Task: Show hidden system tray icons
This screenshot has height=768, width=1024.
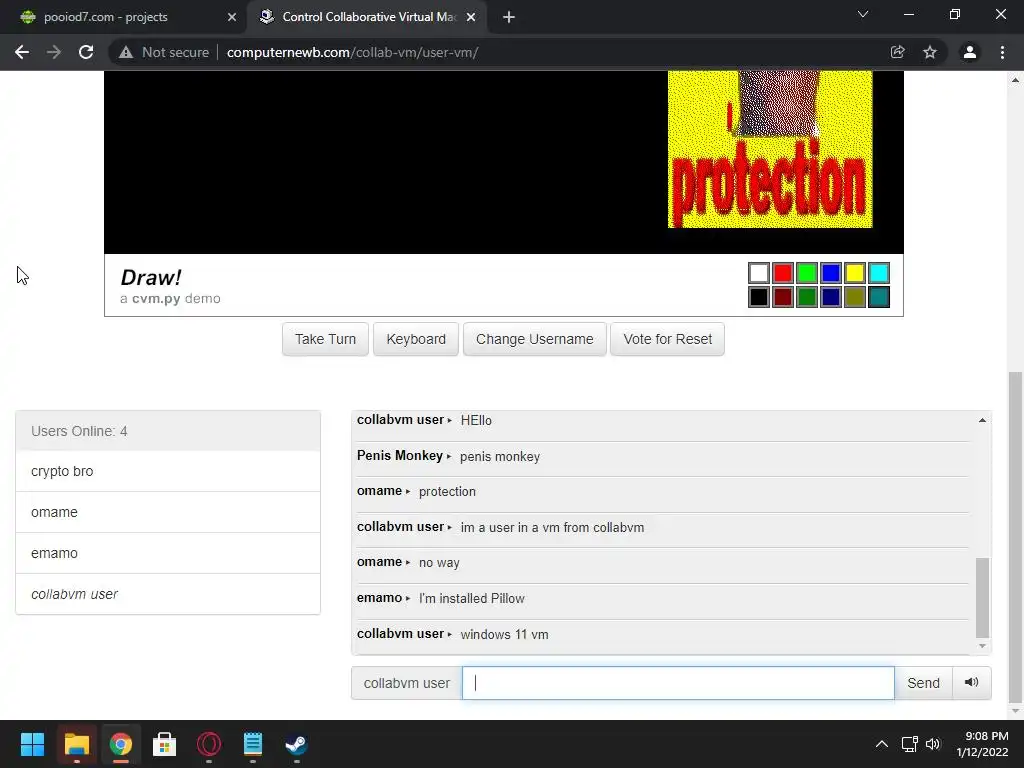Action: (882, 744)
